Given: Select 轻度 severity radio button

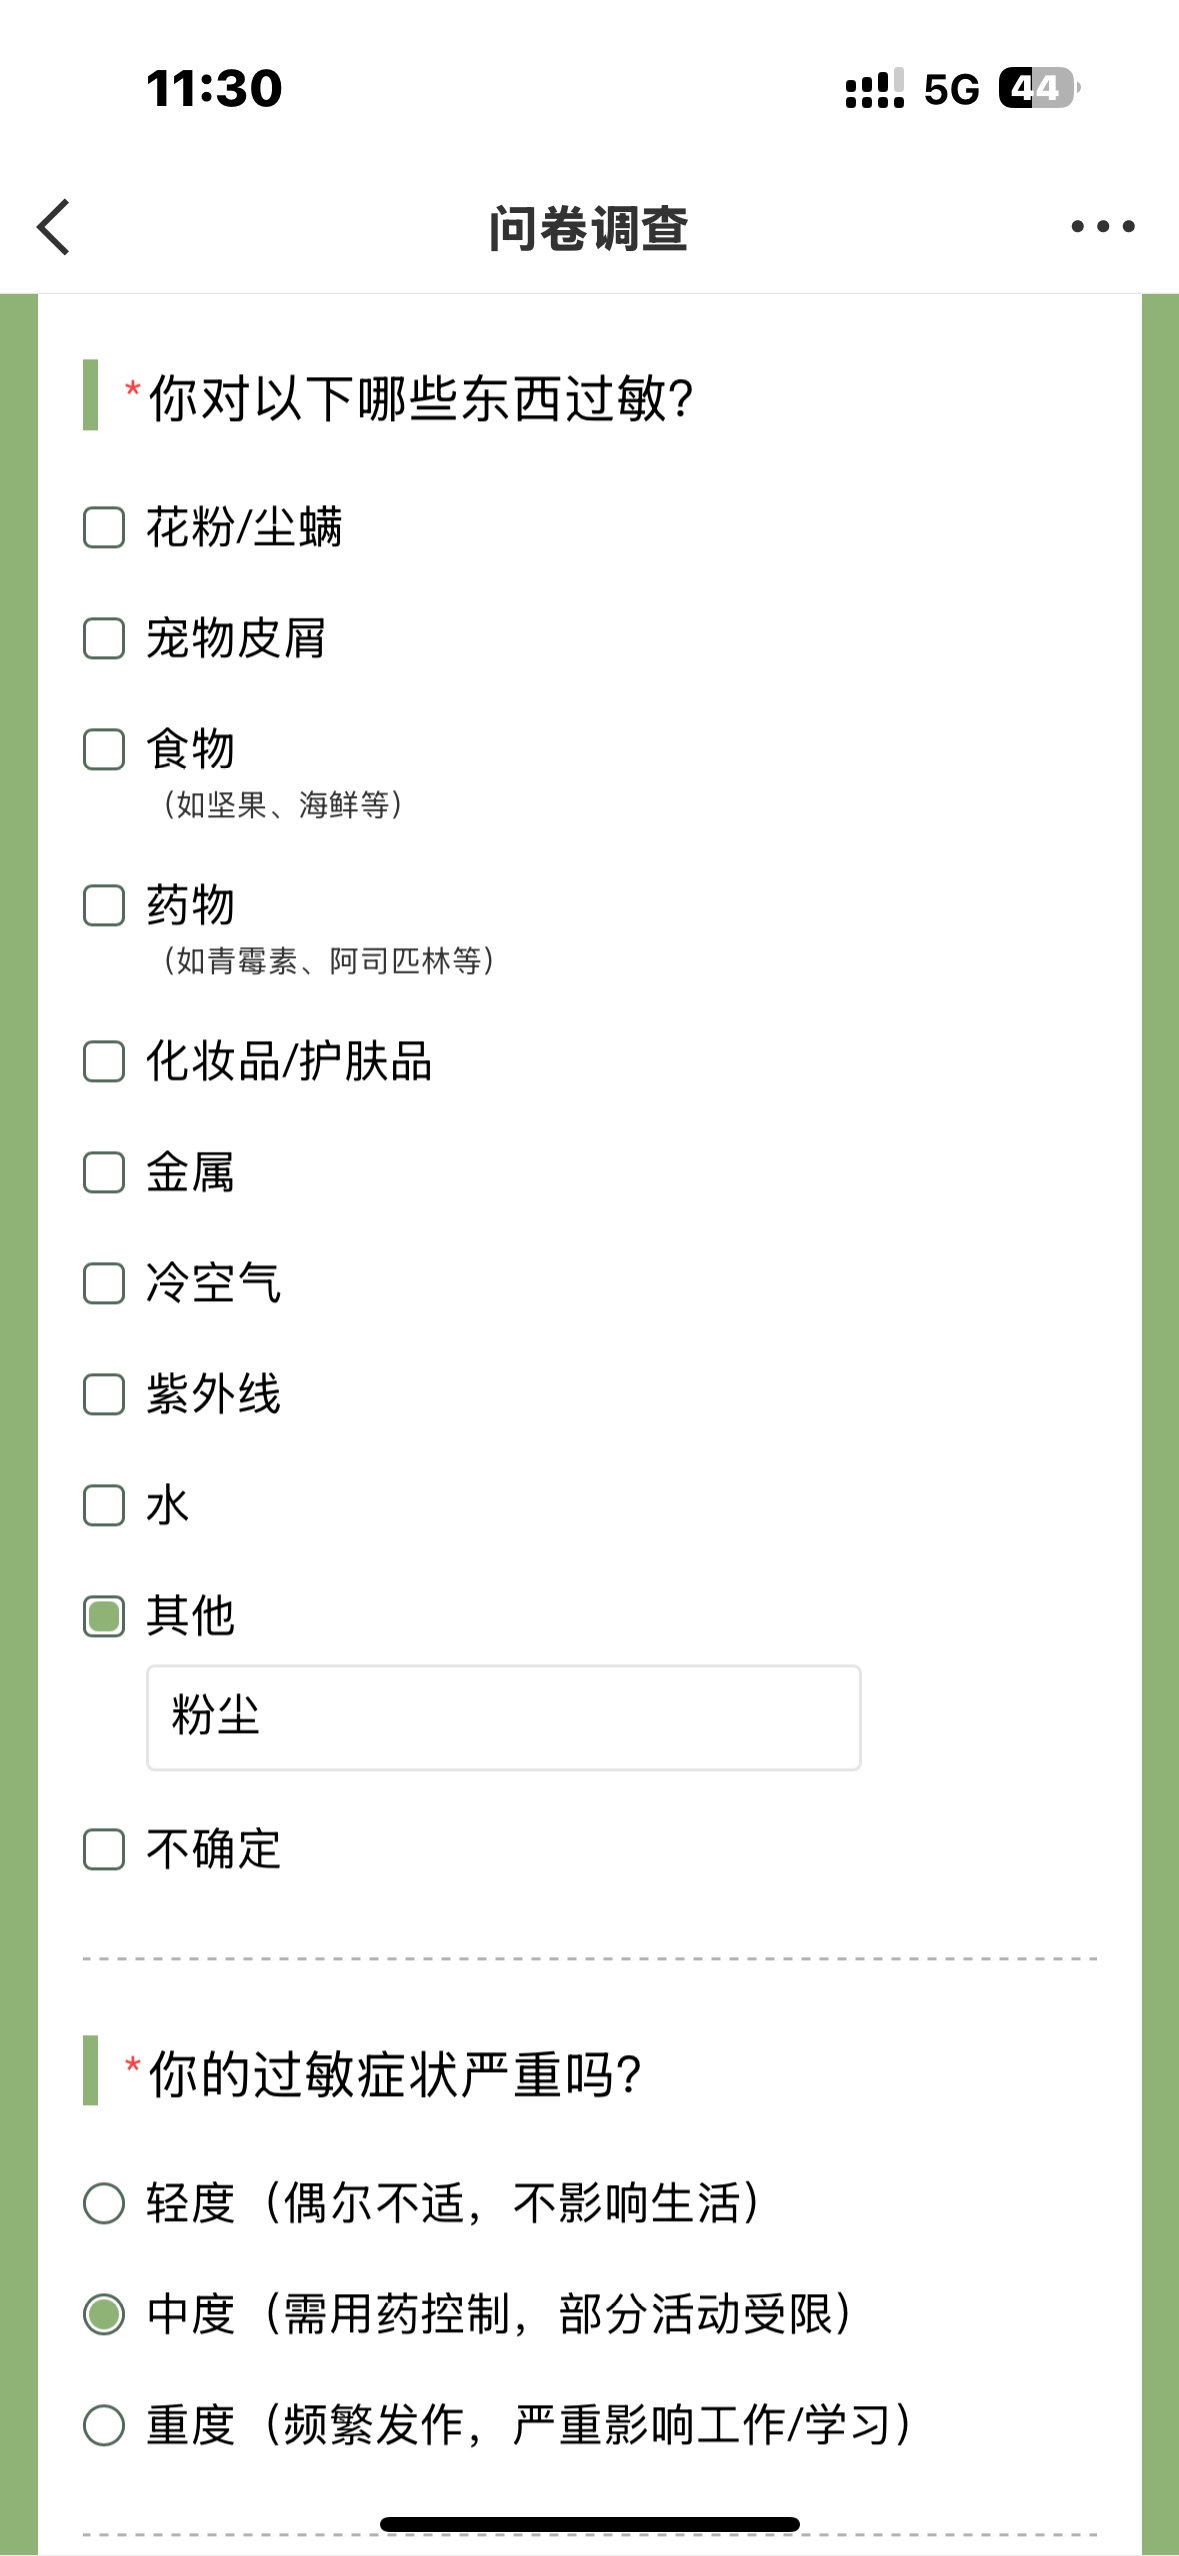Looking at the screenshot, I should click(104, 2203).
